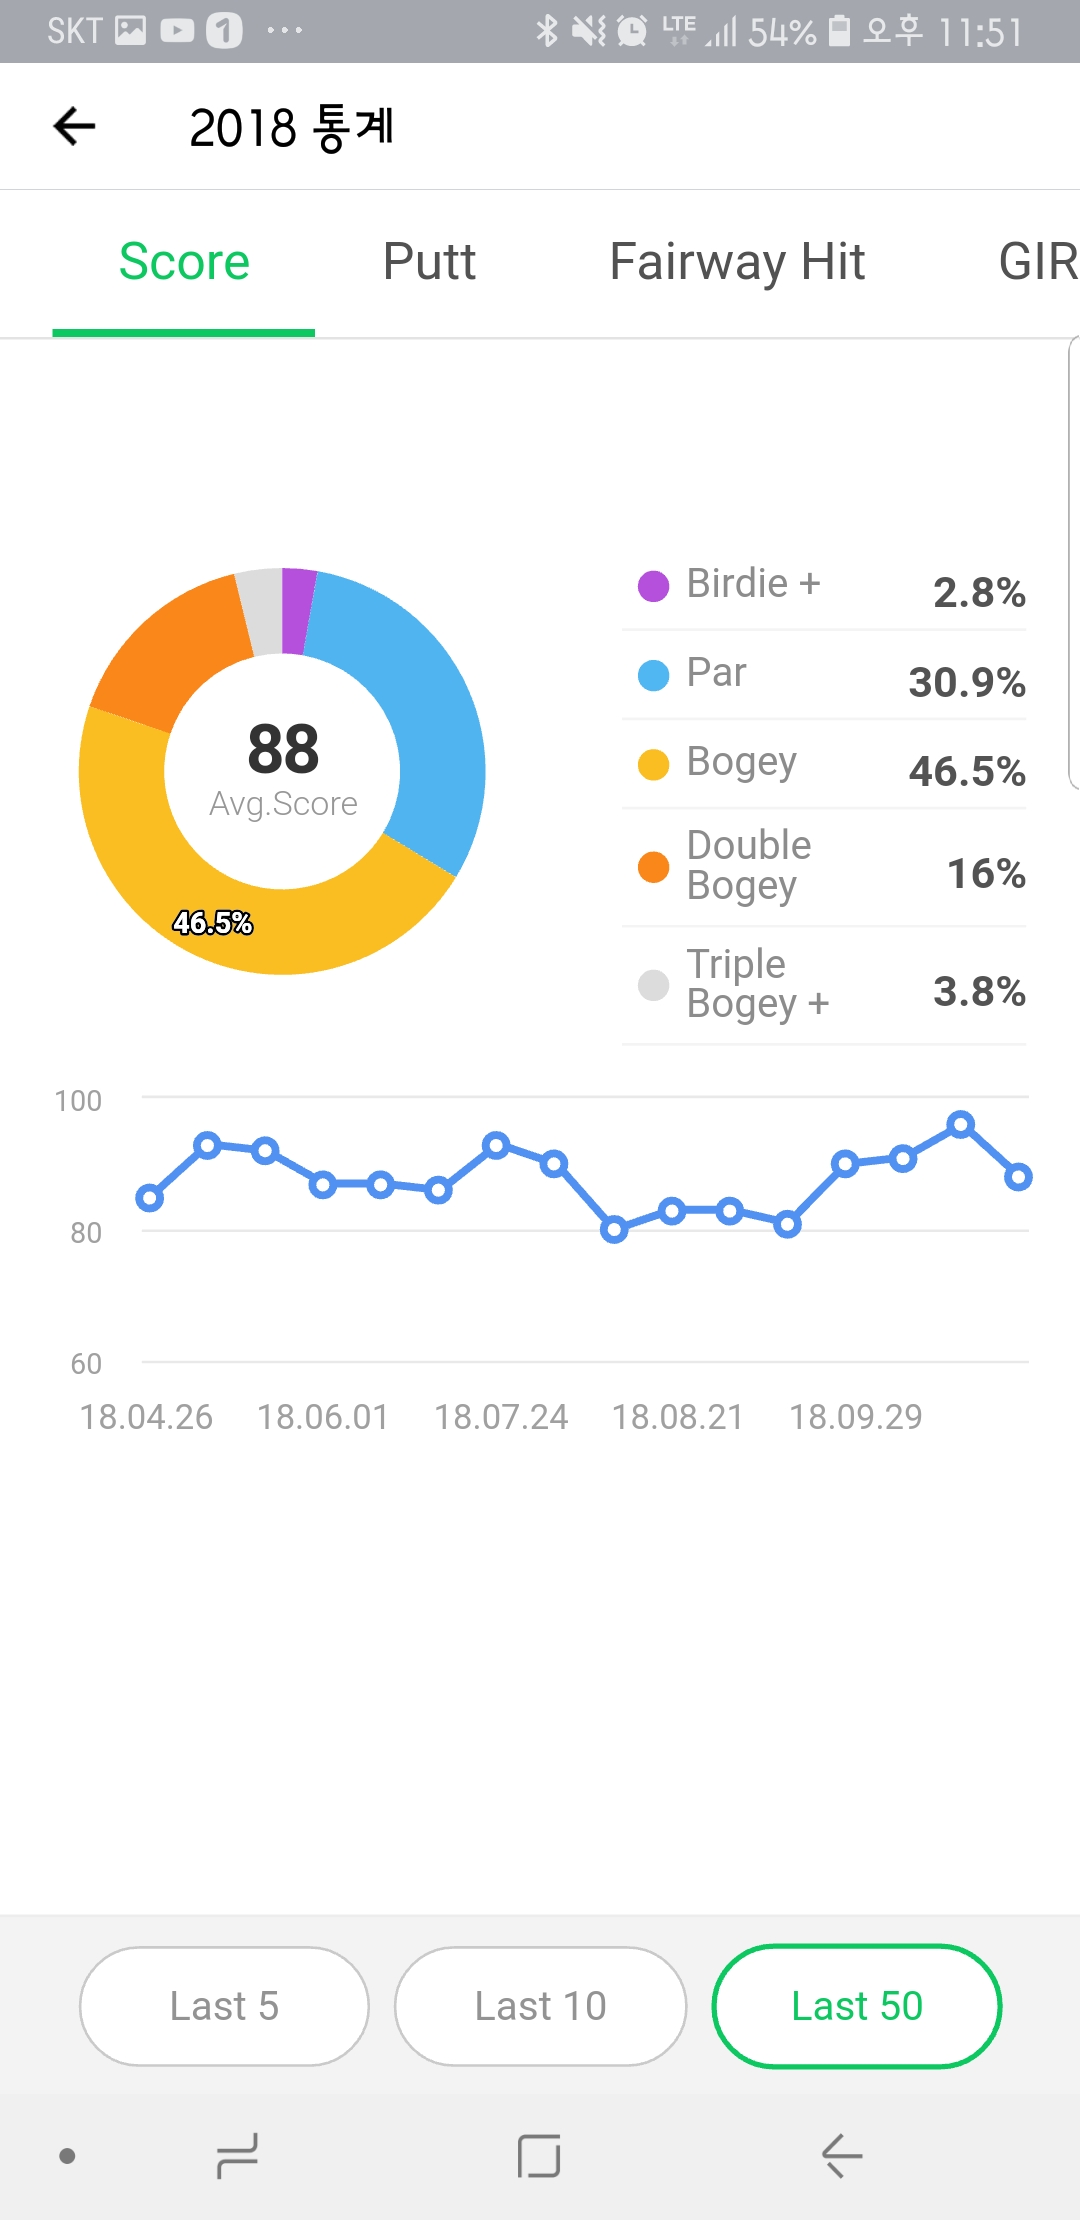Select the GIR tab
The height and width of the screenshot is (2220, 1080).
(1037, 262)
